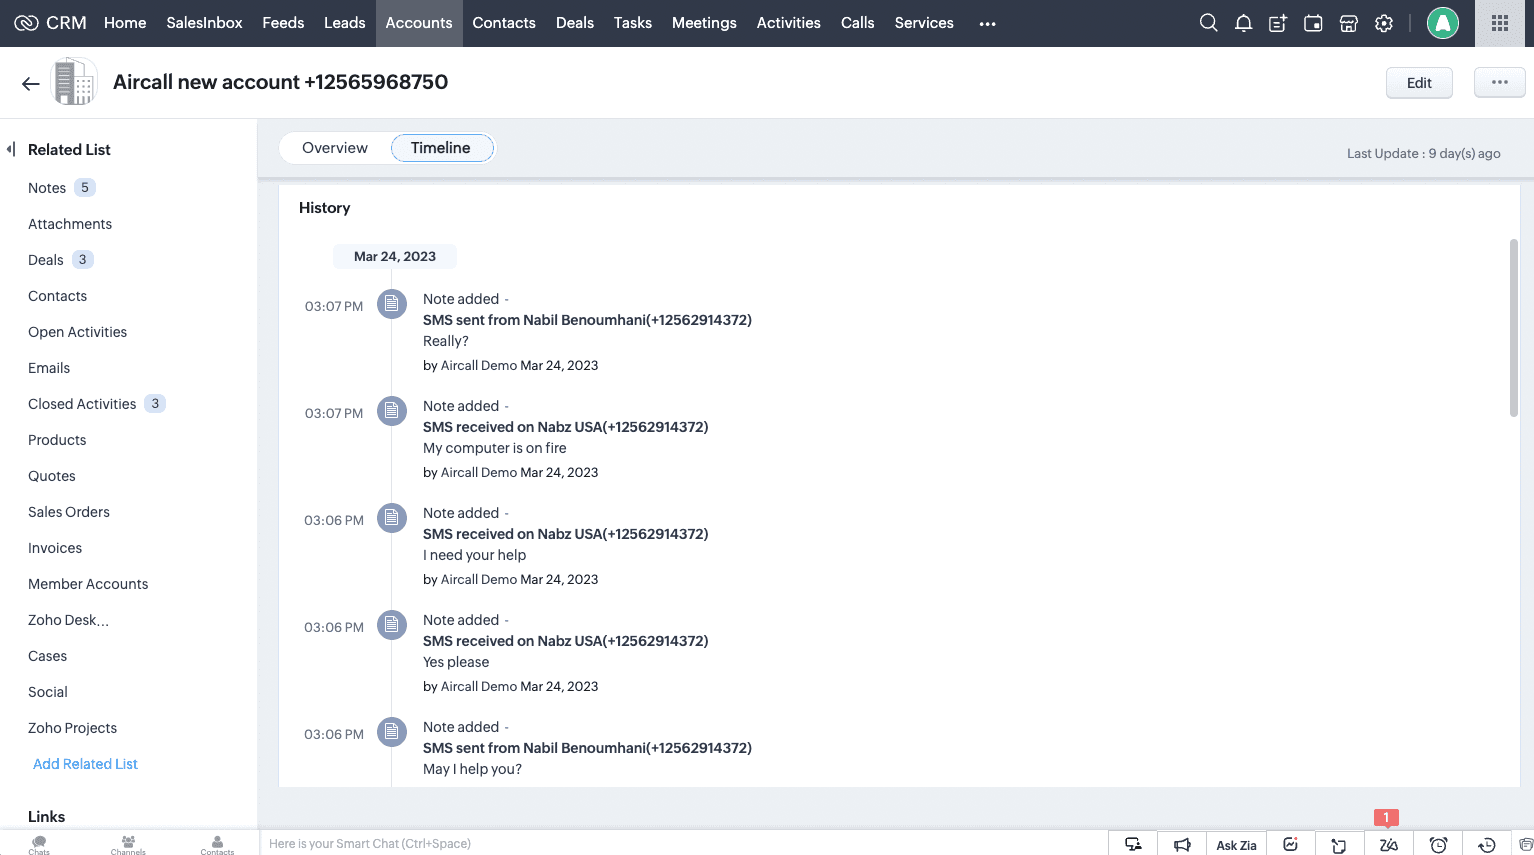Open the global search icon
The height and width of the screenshot is (855, 1534).
[1208, 23]
